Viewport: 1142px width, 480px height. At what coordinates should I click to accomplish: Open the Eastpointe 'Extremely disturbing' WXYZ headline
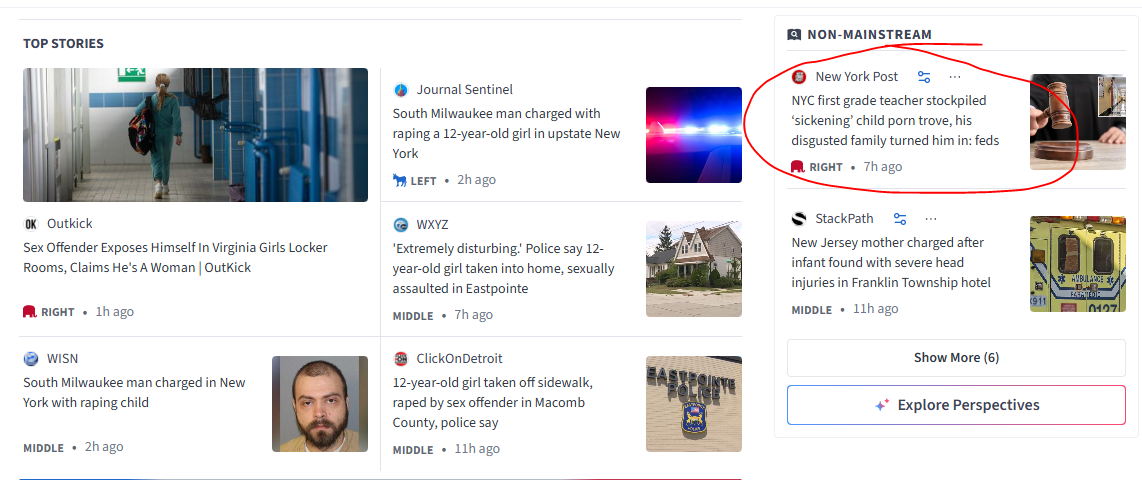coord(503,268)
